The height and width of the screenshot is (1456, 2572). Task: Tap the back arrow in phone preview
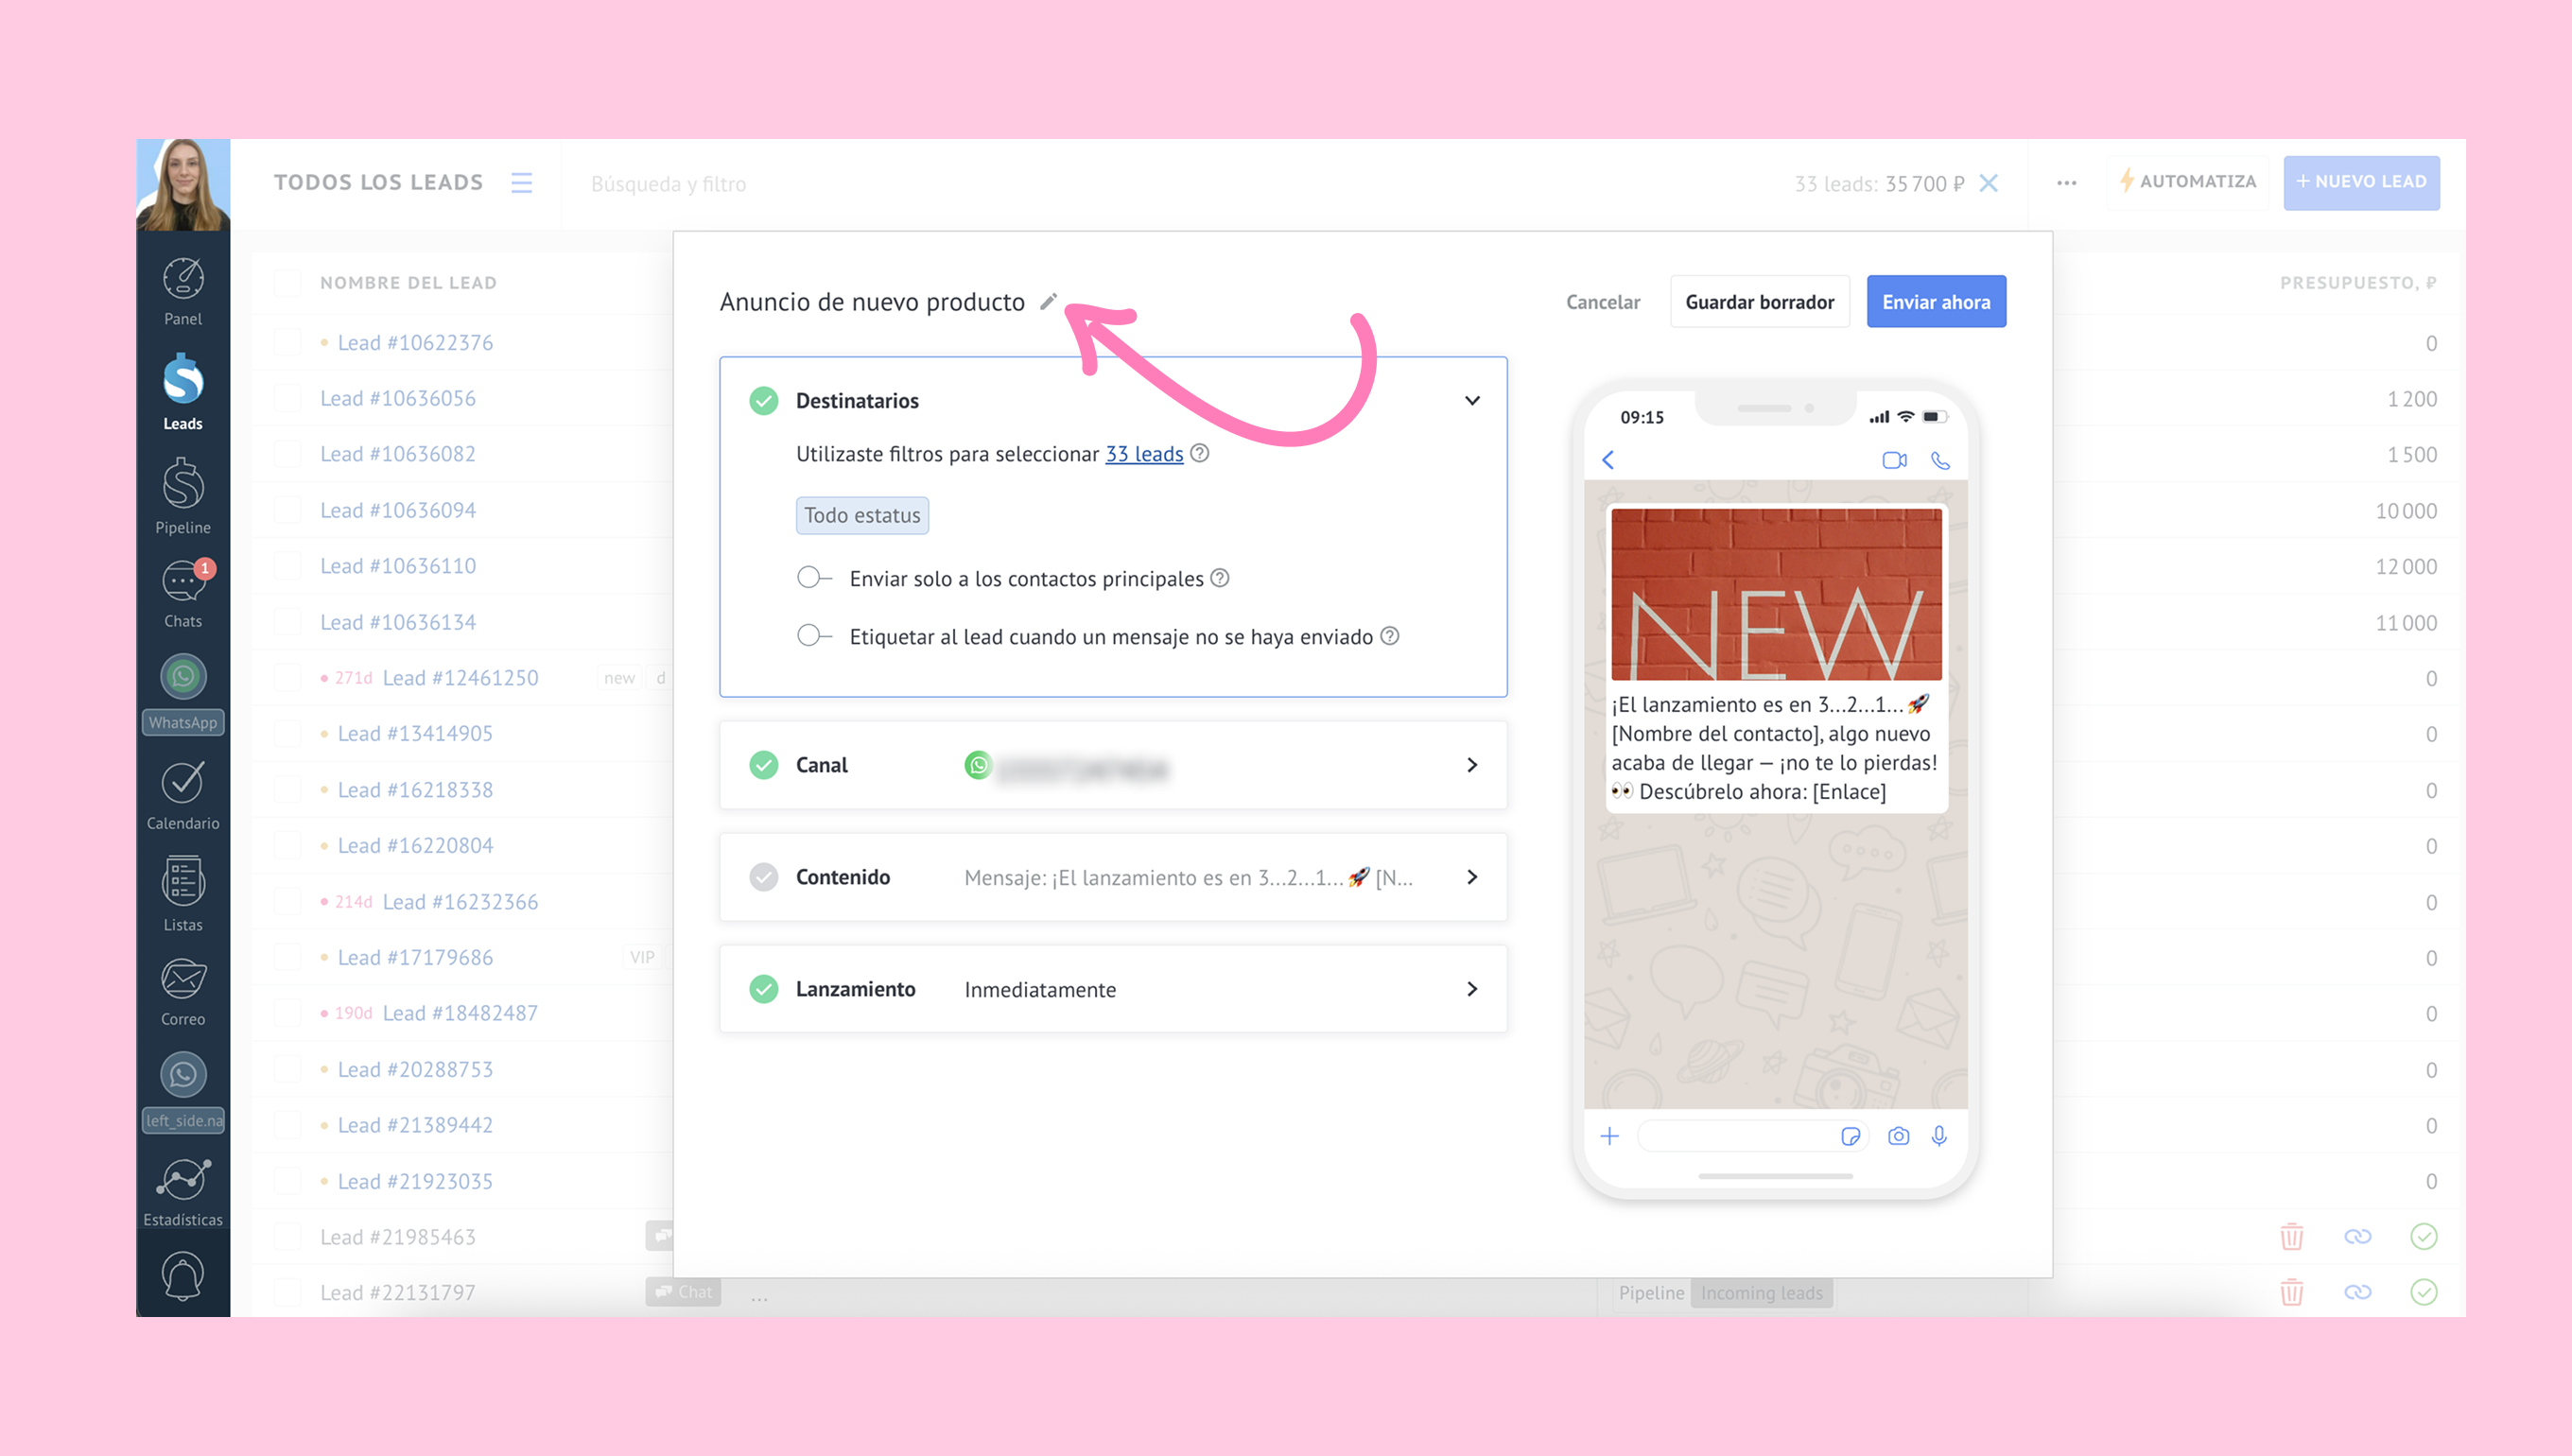tap(1608, 460)
